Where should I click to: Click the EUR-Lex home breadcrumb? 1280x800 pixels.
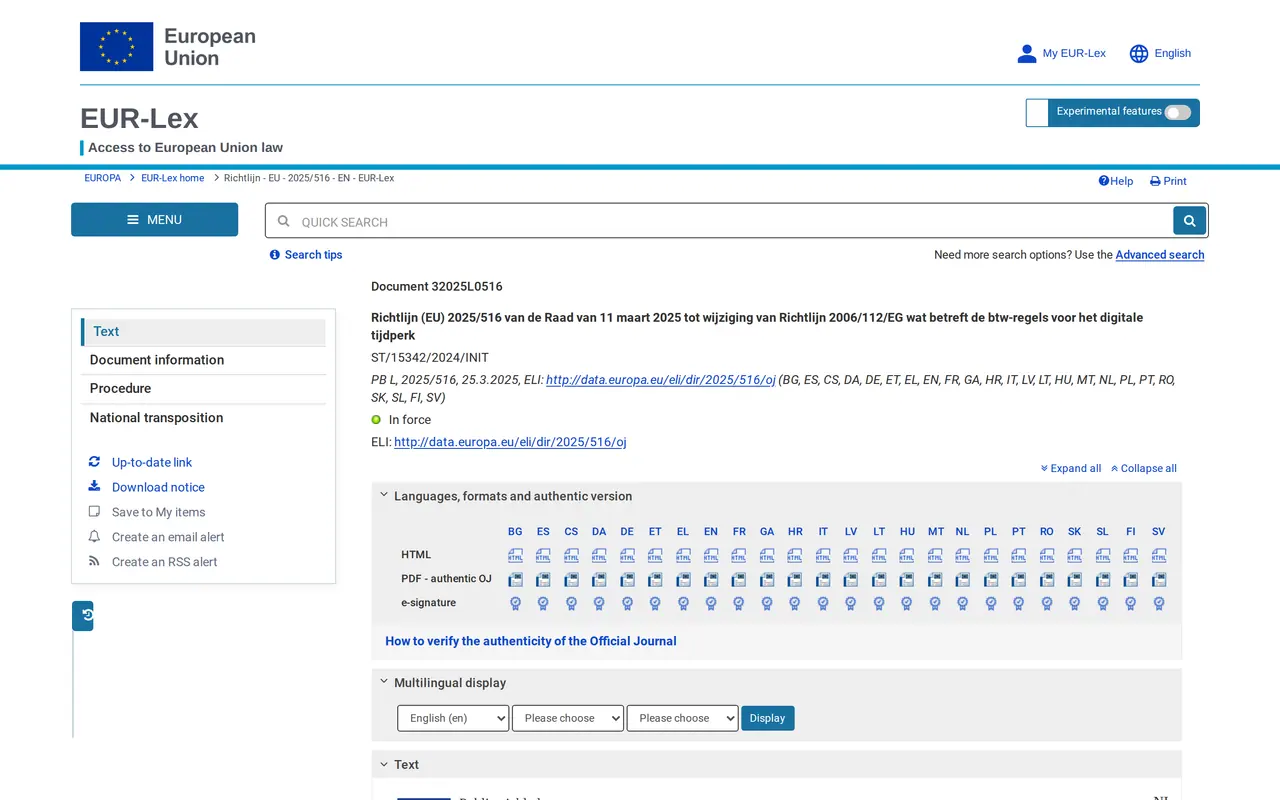point(172,178)
